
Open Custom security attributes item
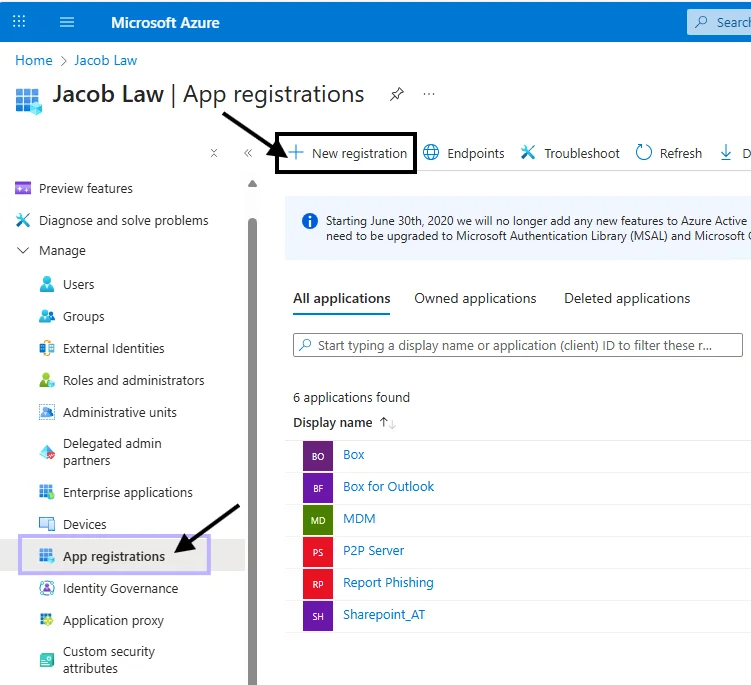pos(109,660)
